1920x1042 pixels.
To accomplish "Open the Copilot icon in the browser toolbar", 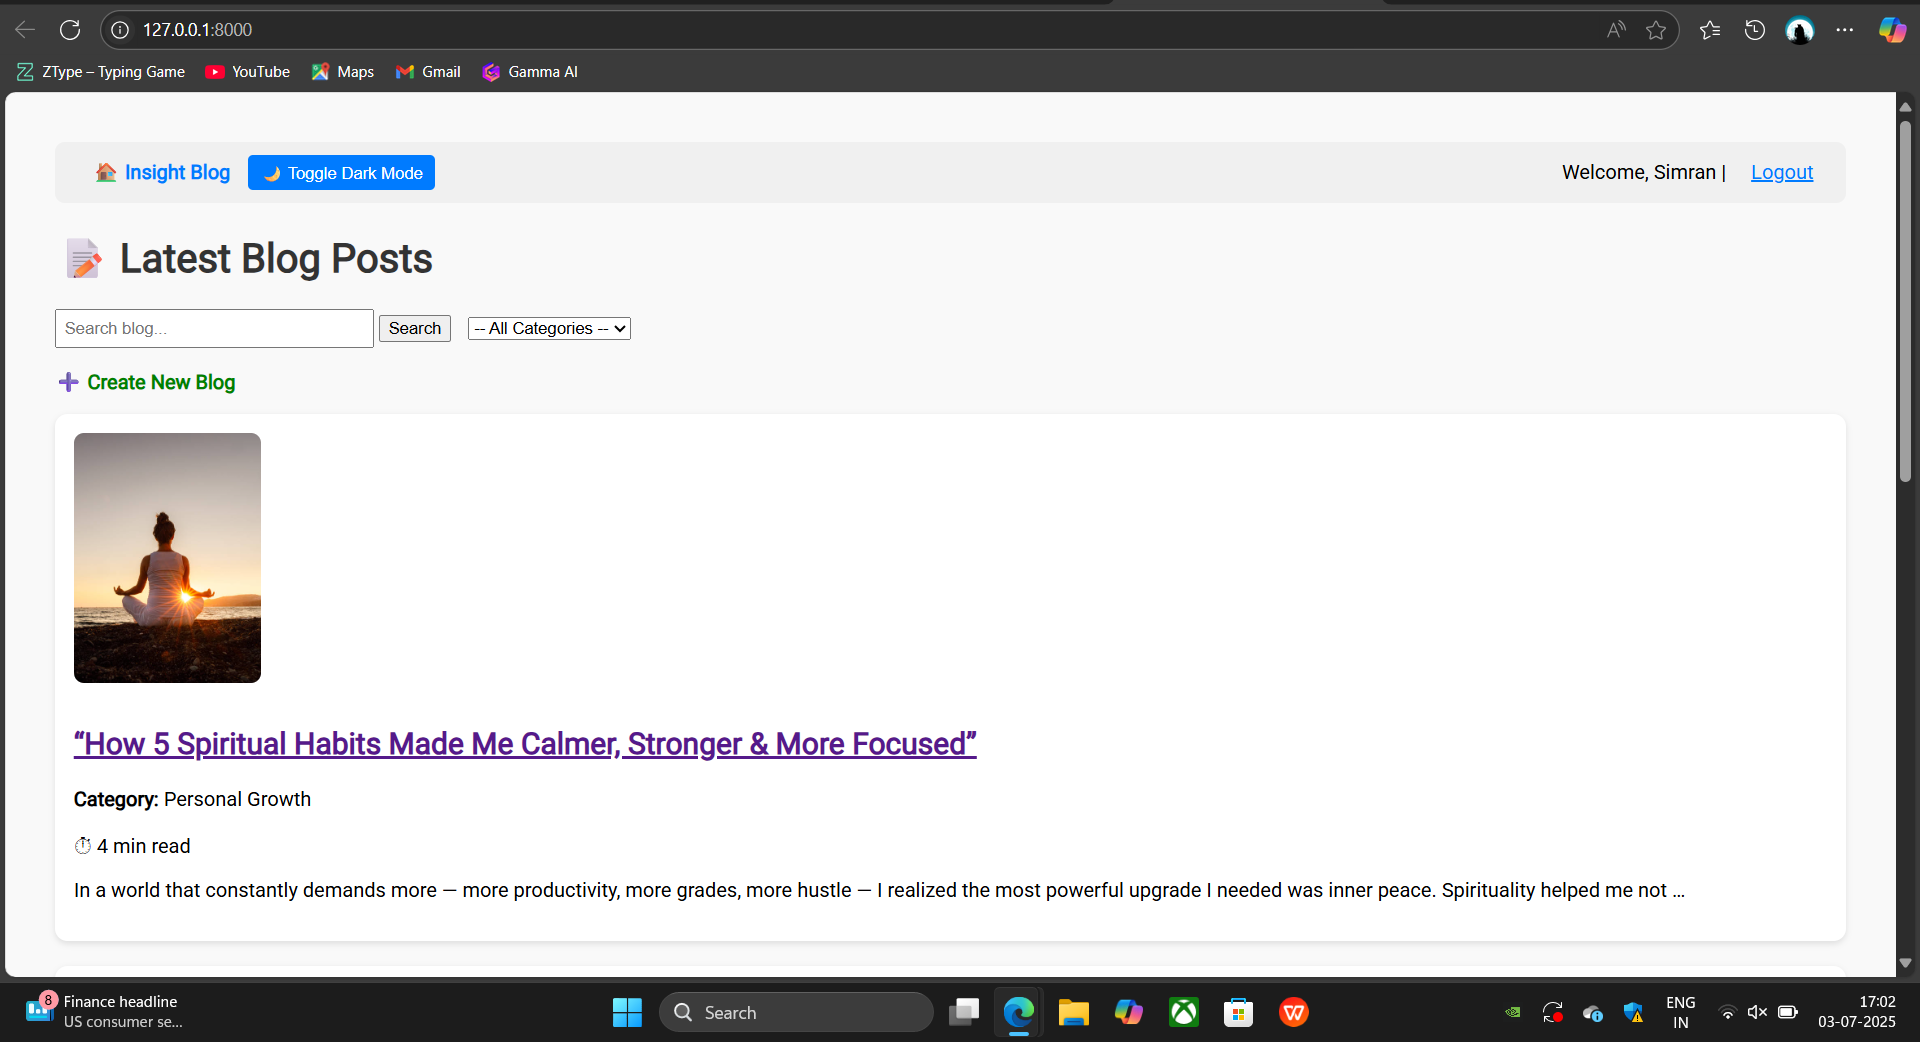I will pyautogui.click(x=1892, y=30).
